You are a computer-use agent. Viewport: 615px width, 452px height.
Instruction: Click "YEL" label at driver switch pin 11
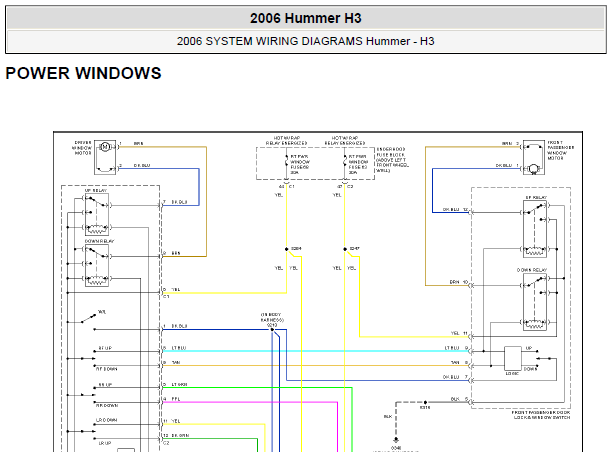point(176,421)
